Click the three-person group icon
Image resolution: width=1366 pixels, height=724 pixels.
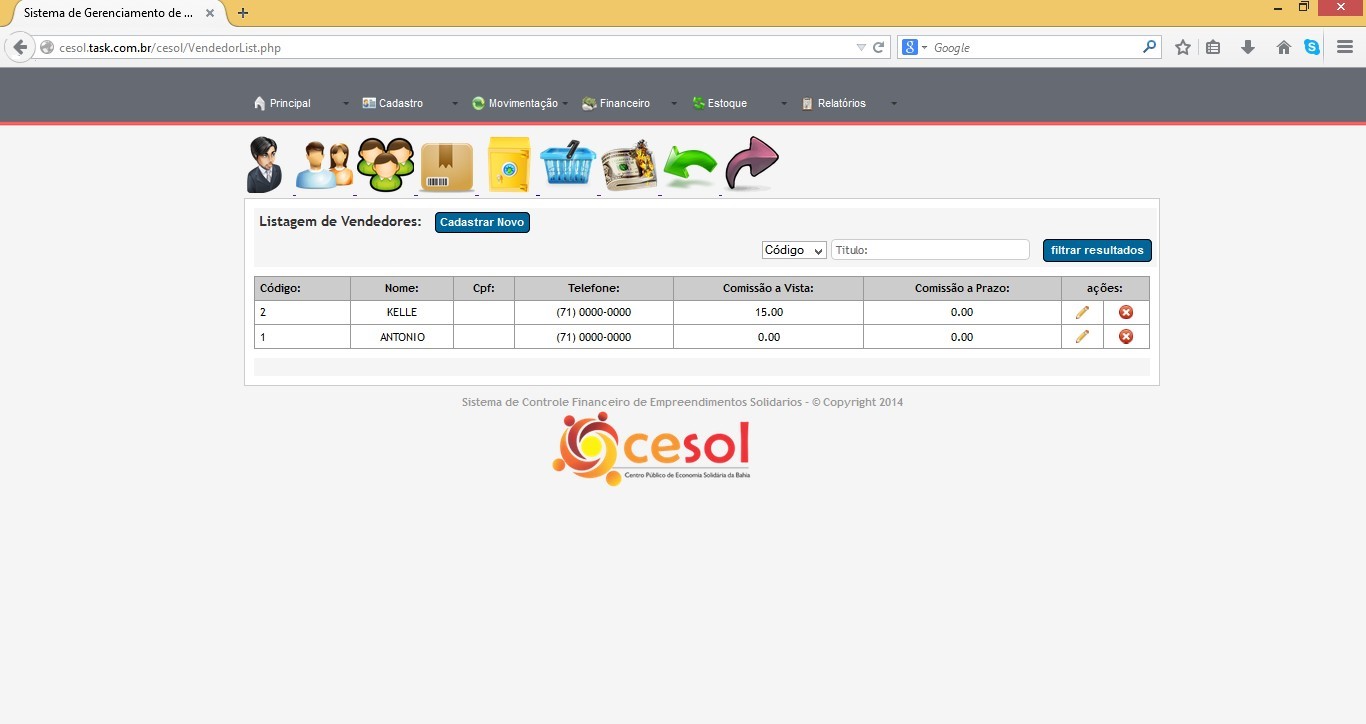[385, 165]
